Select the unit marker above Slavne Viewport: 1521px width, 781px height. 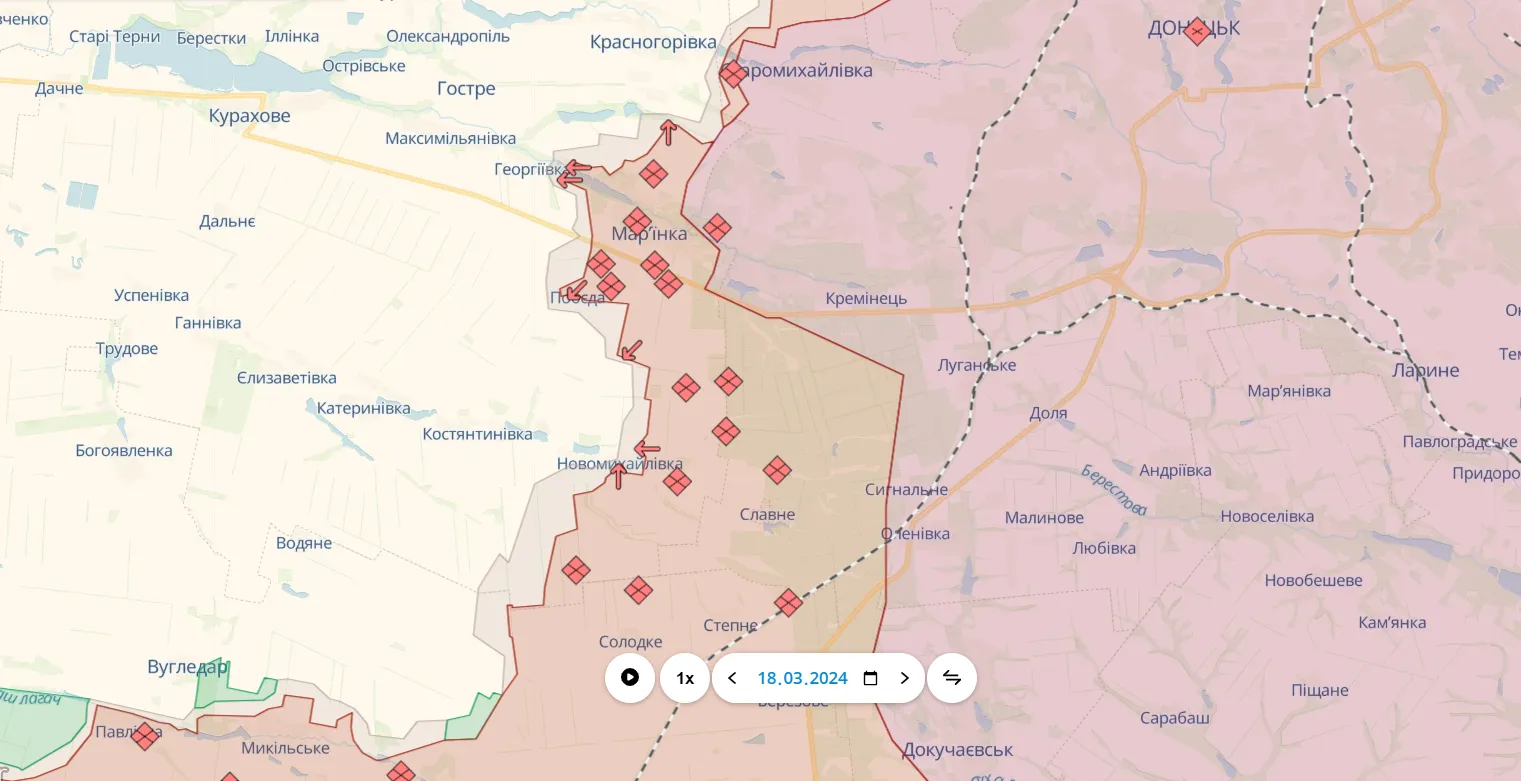point(777,469)
